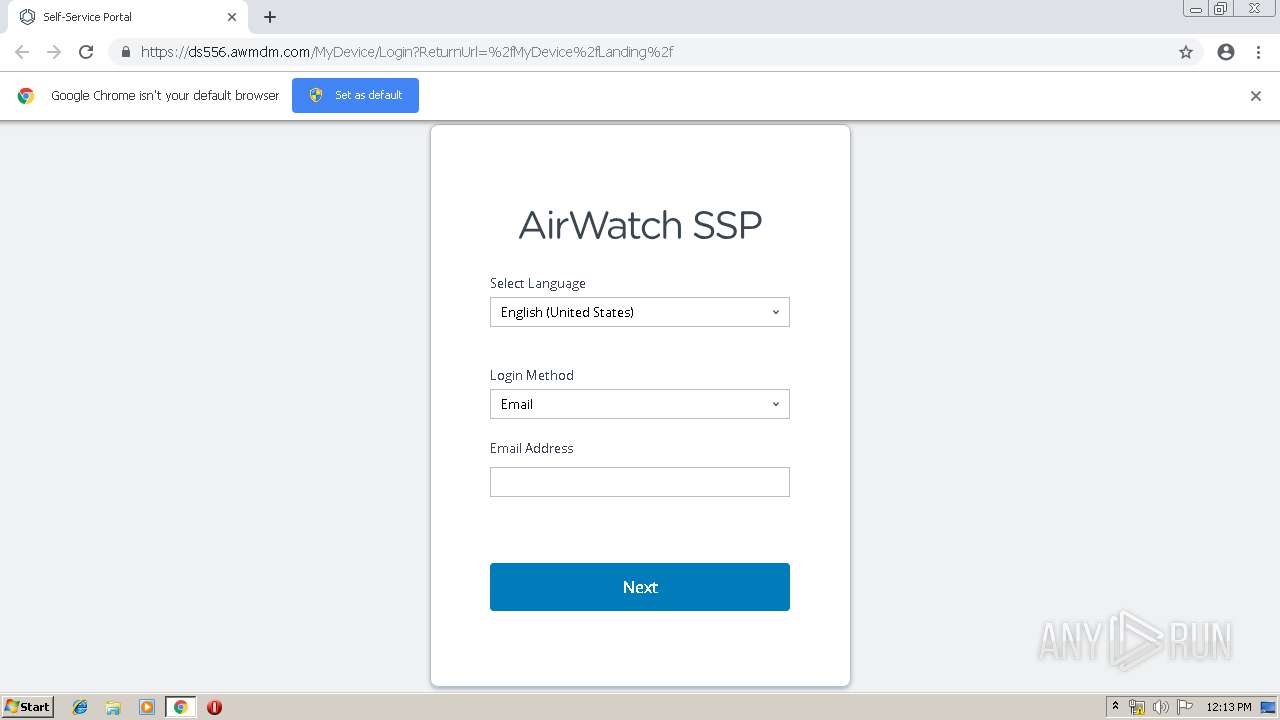This screenshot has height=720, width=1280.
Task: Dismiss the default browser notification bar
Action: click(x=1256, y=96)
